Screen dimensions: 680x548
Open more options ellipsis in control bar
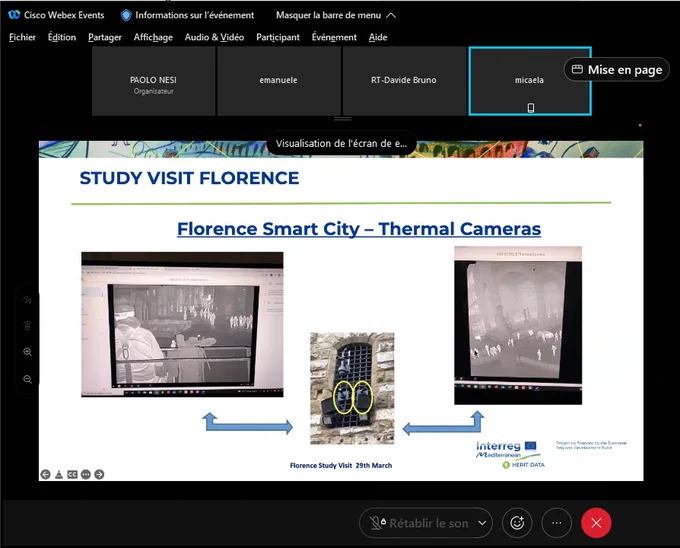pyautogui.click(x=556, y=523)
